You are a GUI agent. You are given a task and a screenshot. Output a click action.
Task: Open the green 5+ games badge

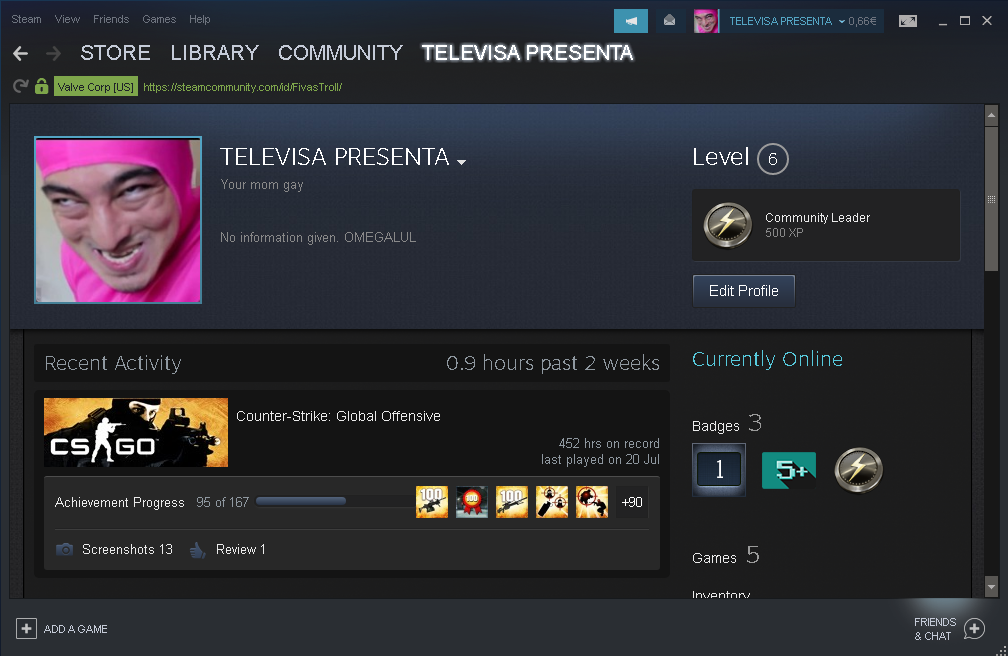789,470
